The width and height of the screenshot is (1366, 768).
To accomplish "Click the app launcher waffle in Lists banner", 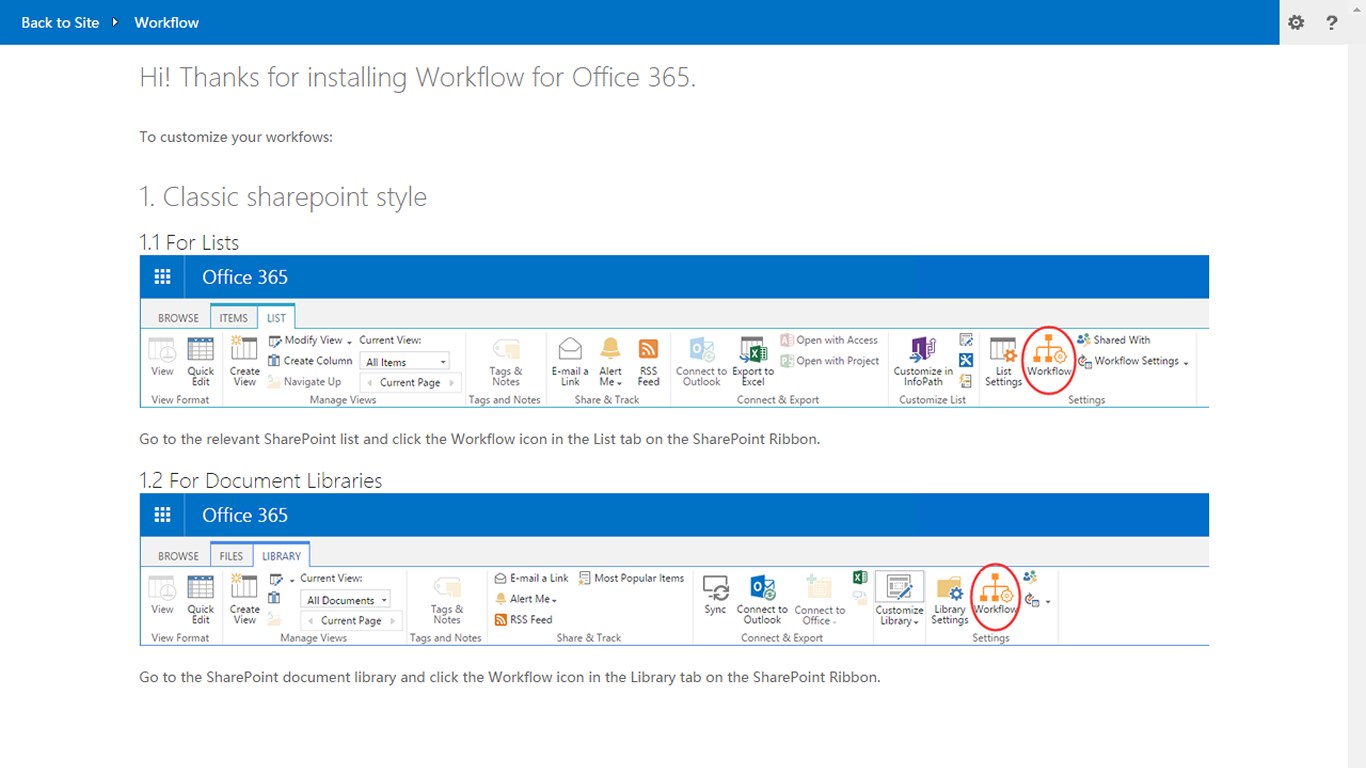I will point(162,277).
